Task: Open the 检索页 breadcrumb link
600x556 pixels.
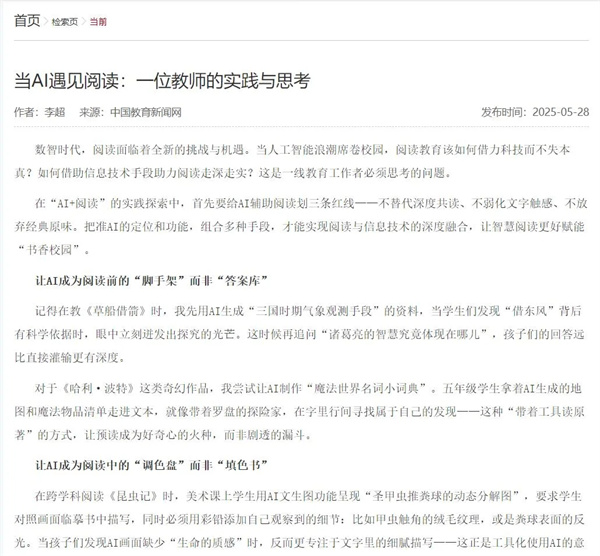Action: coord(65,22)
